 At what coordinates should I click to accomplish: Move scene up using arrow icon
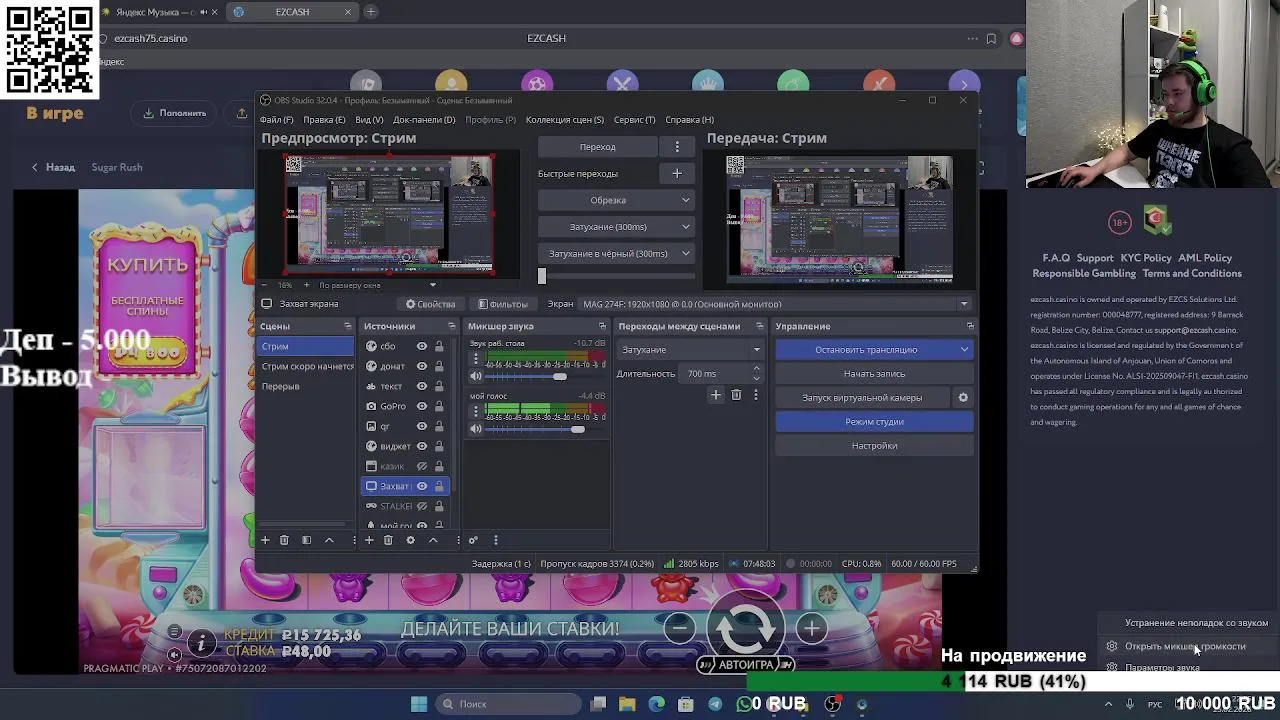coord(329,540)
